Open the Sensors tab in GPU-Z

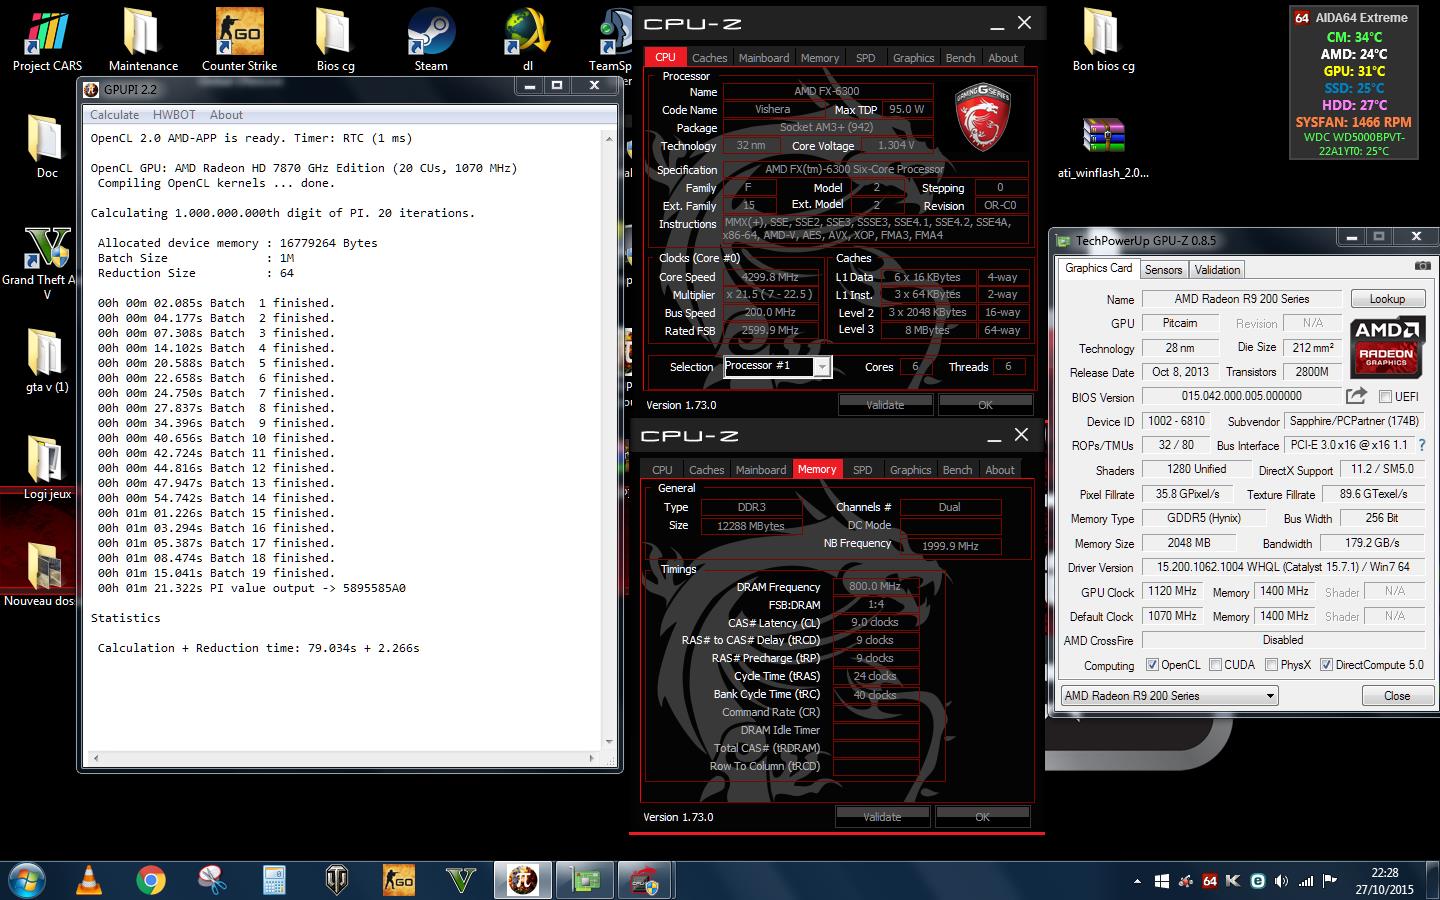1163,269
